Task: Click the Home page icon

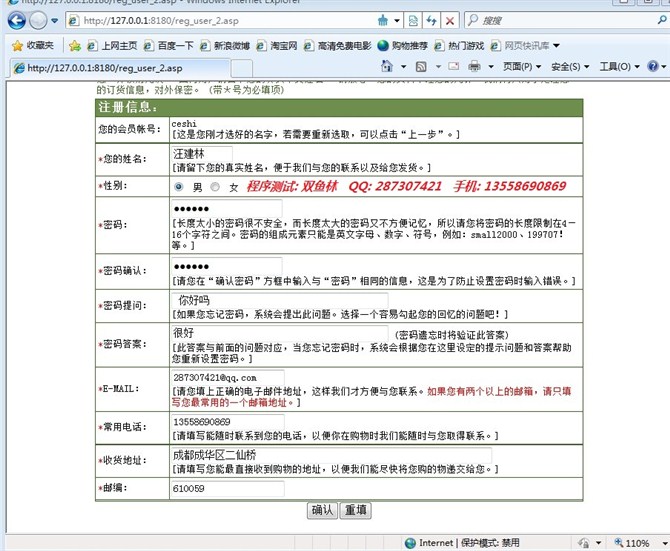Action: pyautogui.click(x=387, y=66)
